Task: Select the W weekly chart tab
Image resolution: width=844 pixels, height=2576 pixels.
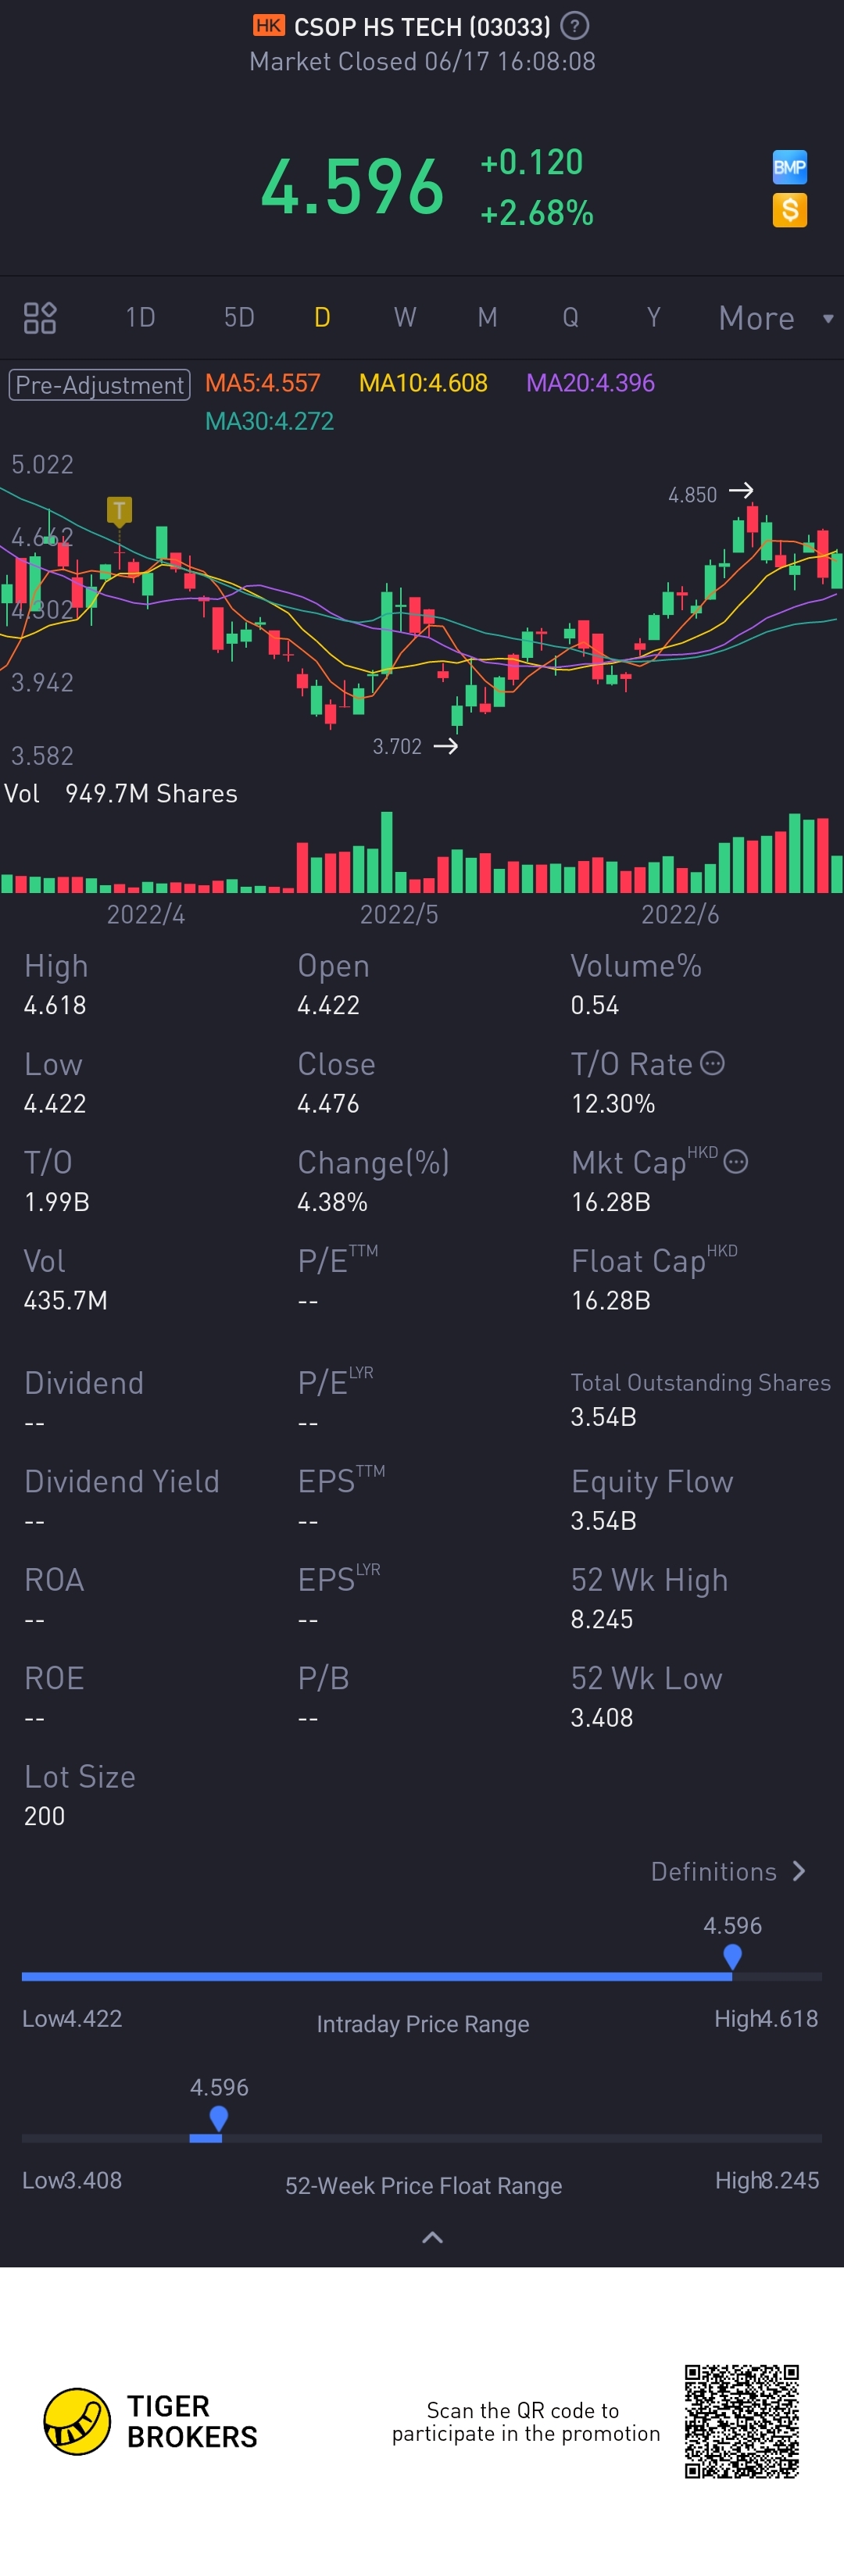Action: [x=404, y=318]
